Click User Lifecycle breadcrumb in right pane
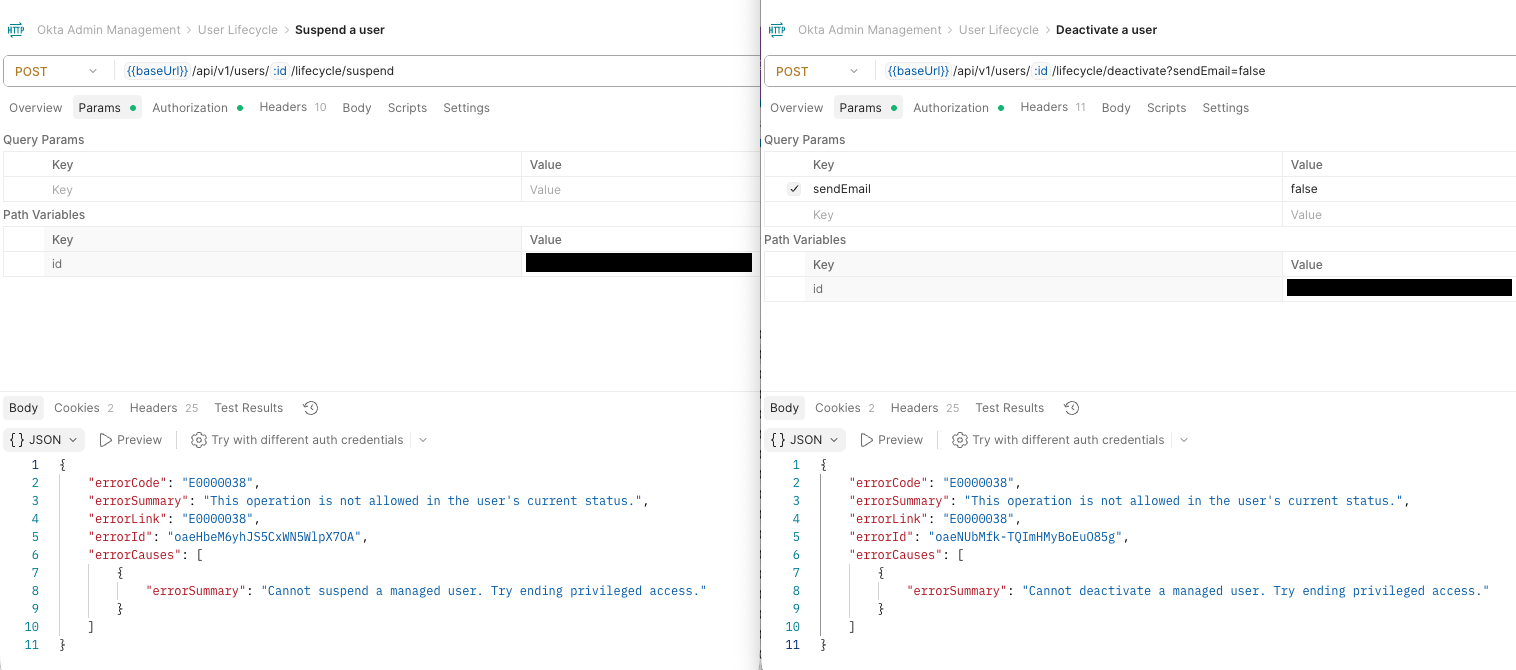Screen dimensions: 1516x670 click(x=999, y=30)
